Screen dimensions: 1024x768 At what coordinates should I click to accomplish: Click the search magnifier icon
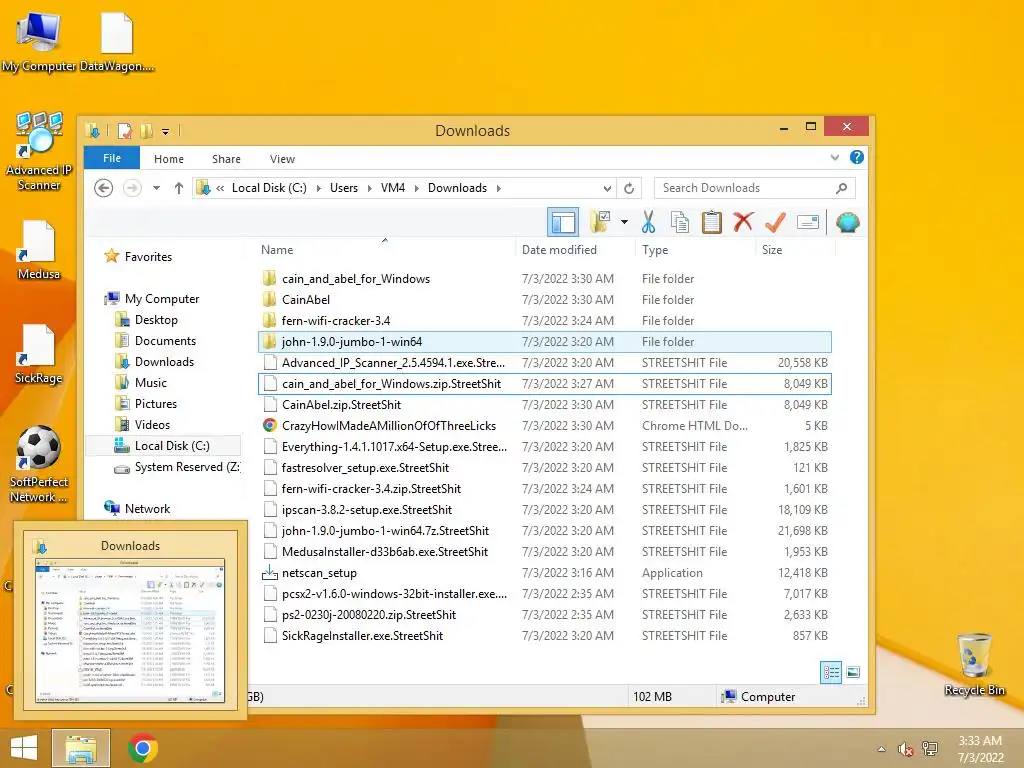[x=842, y=188]
